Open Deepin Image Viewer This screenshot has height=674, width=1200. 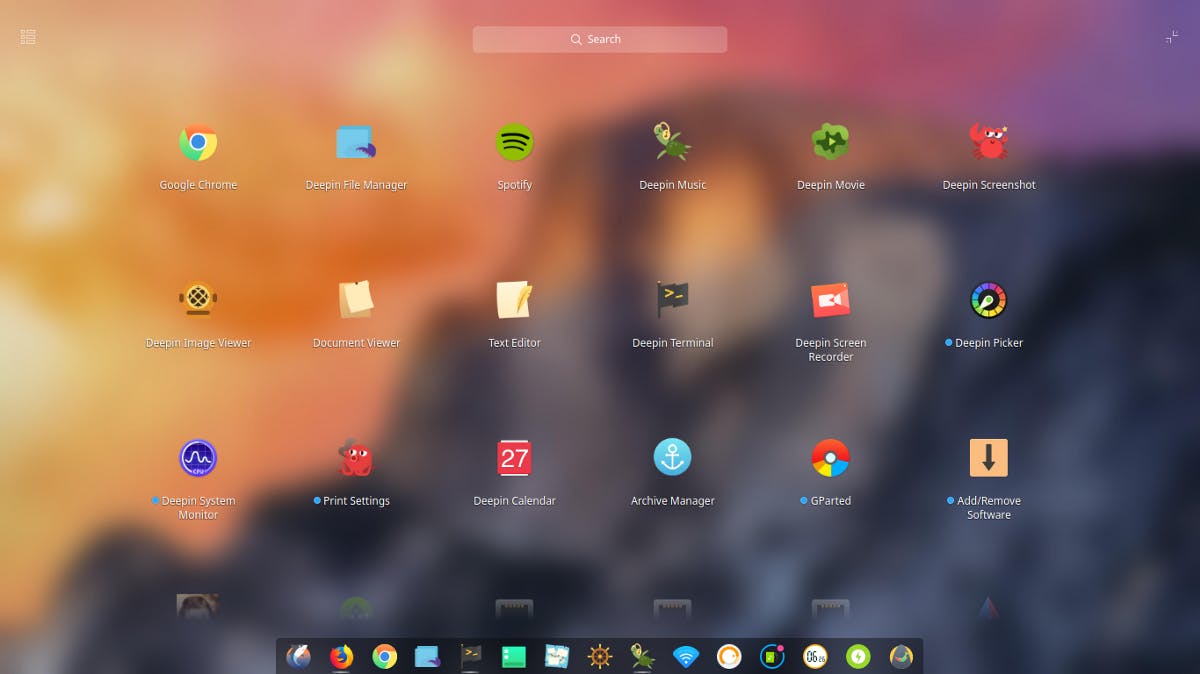click(197, 300)
